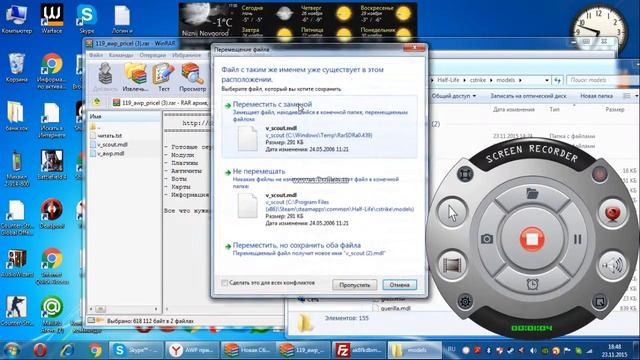The height and width of the screenshot is (360, 640).
Task: Open Computer desktop icon
Action: [x=16, y=18]
